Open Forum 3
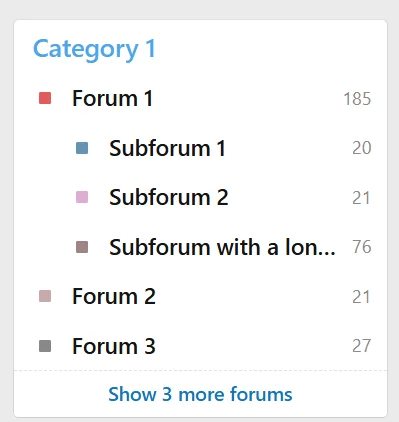 coord(114,346)
